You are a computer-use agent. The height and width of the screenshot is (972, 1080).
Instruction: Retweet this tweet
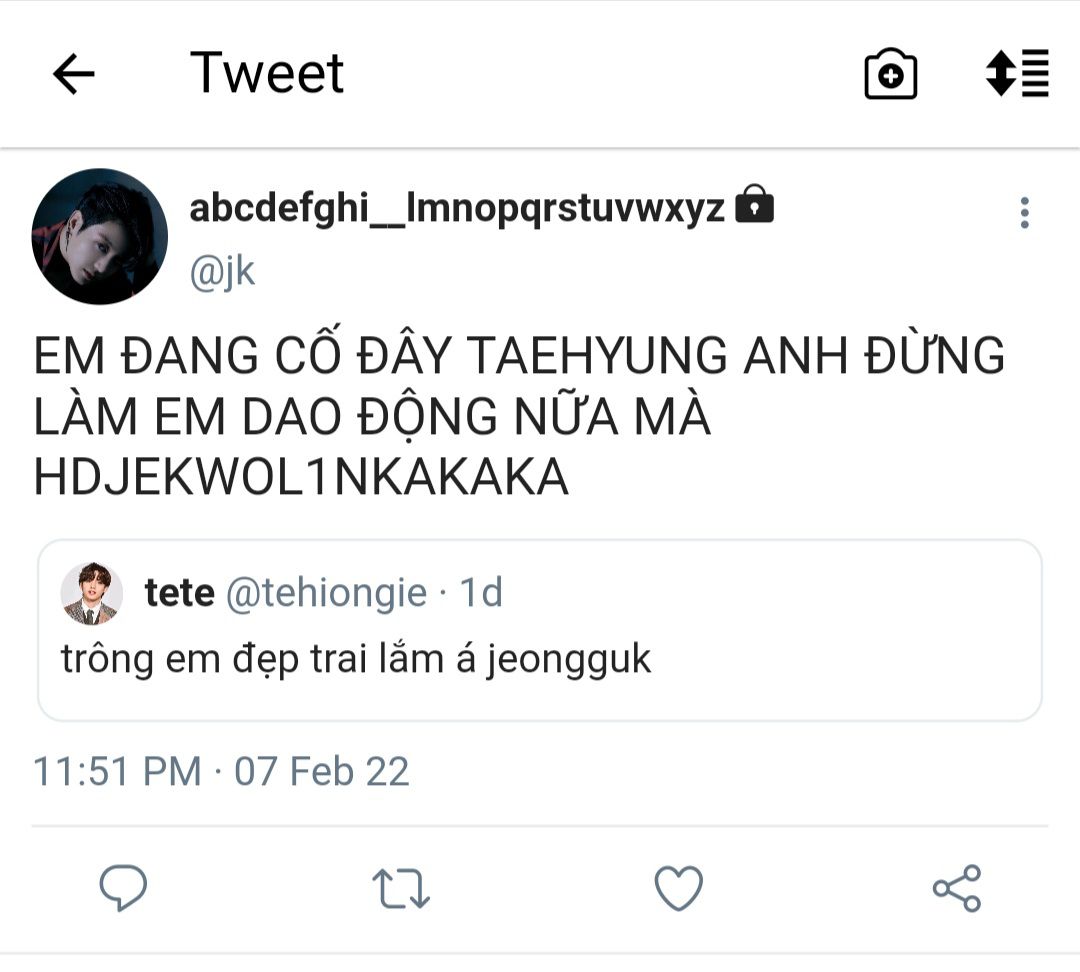point(400,888)
